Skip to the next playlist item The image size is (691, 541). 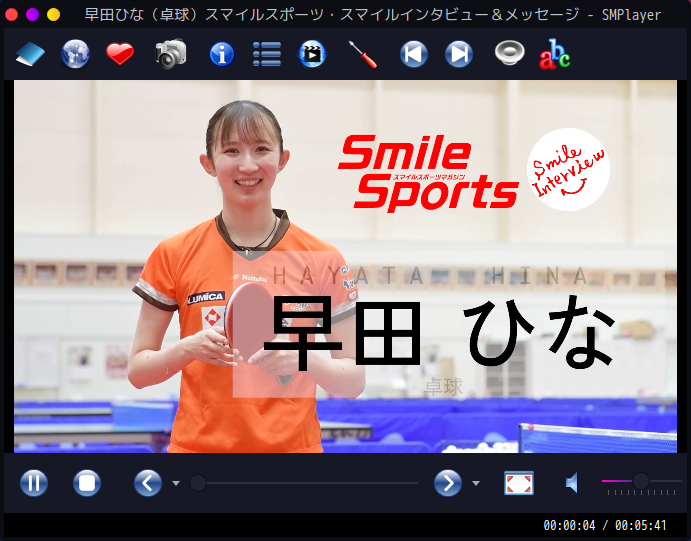[459, 54]
